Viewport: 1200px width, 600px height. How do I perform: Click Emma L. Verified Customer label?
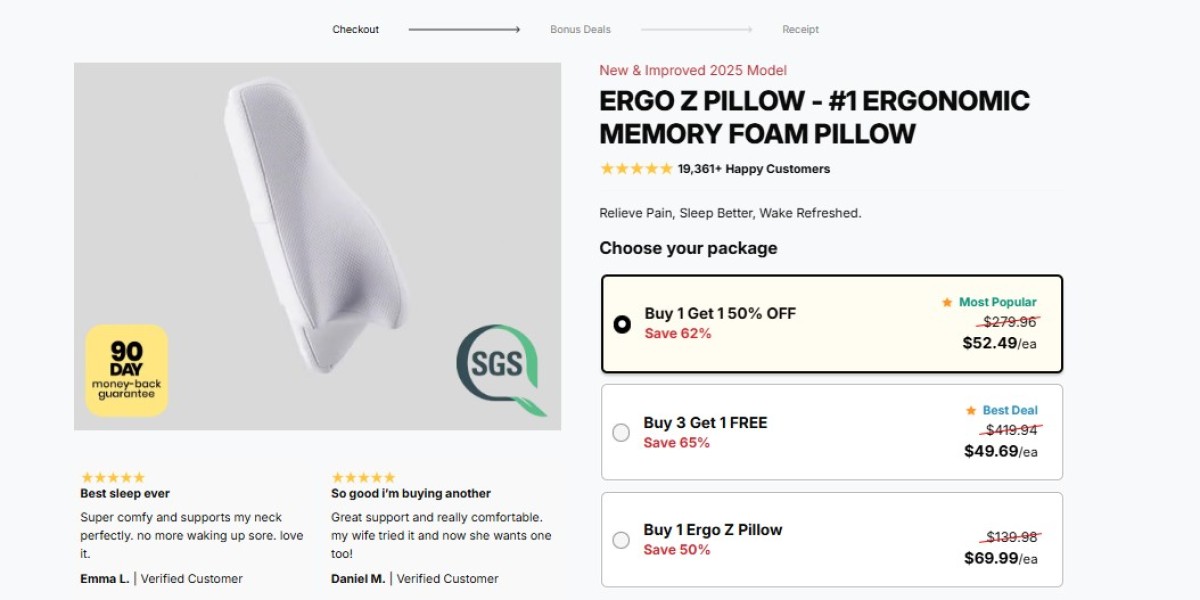161,578
